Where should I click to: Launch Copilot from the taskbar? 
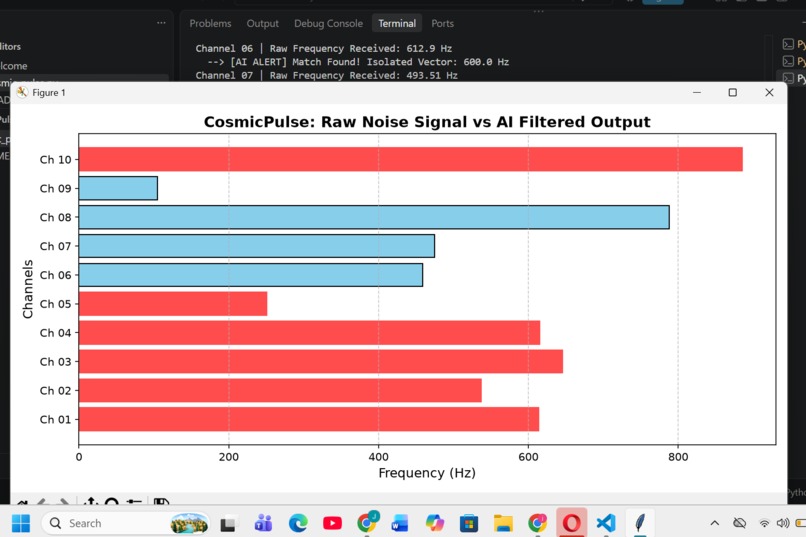434,524
